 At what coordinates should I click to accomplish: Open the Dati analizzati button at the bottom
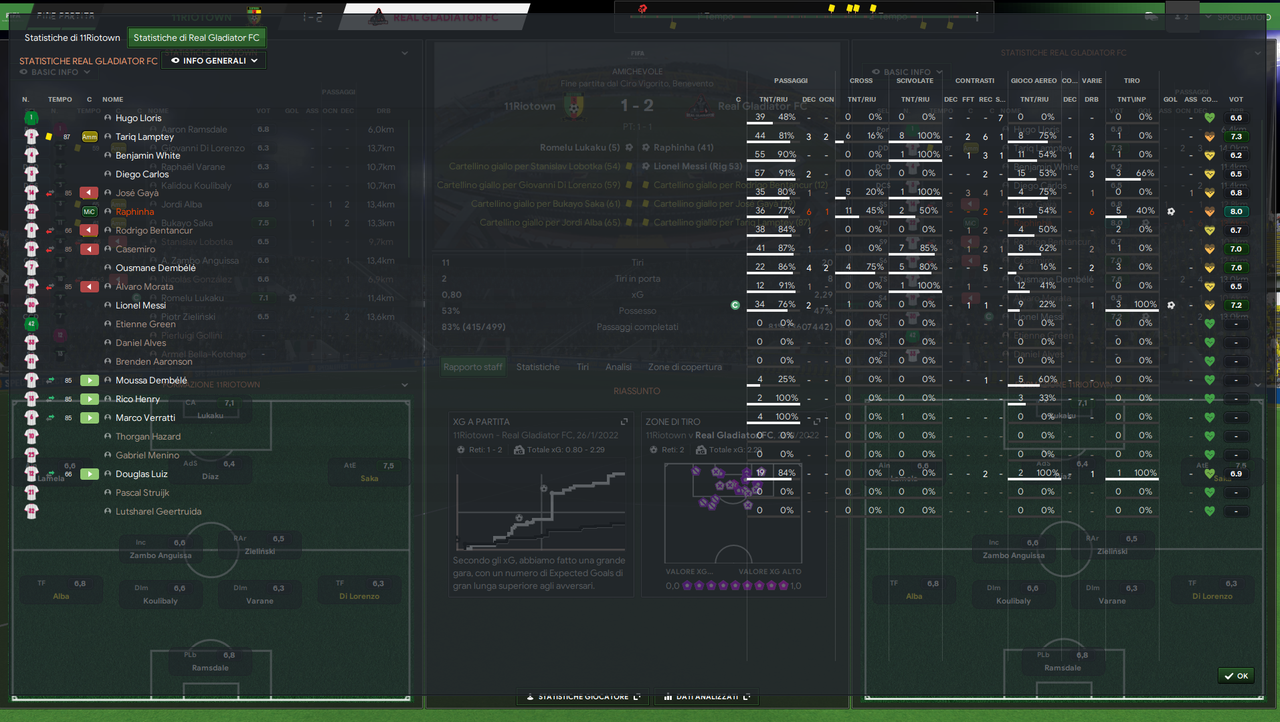click(x=709, y=697)
